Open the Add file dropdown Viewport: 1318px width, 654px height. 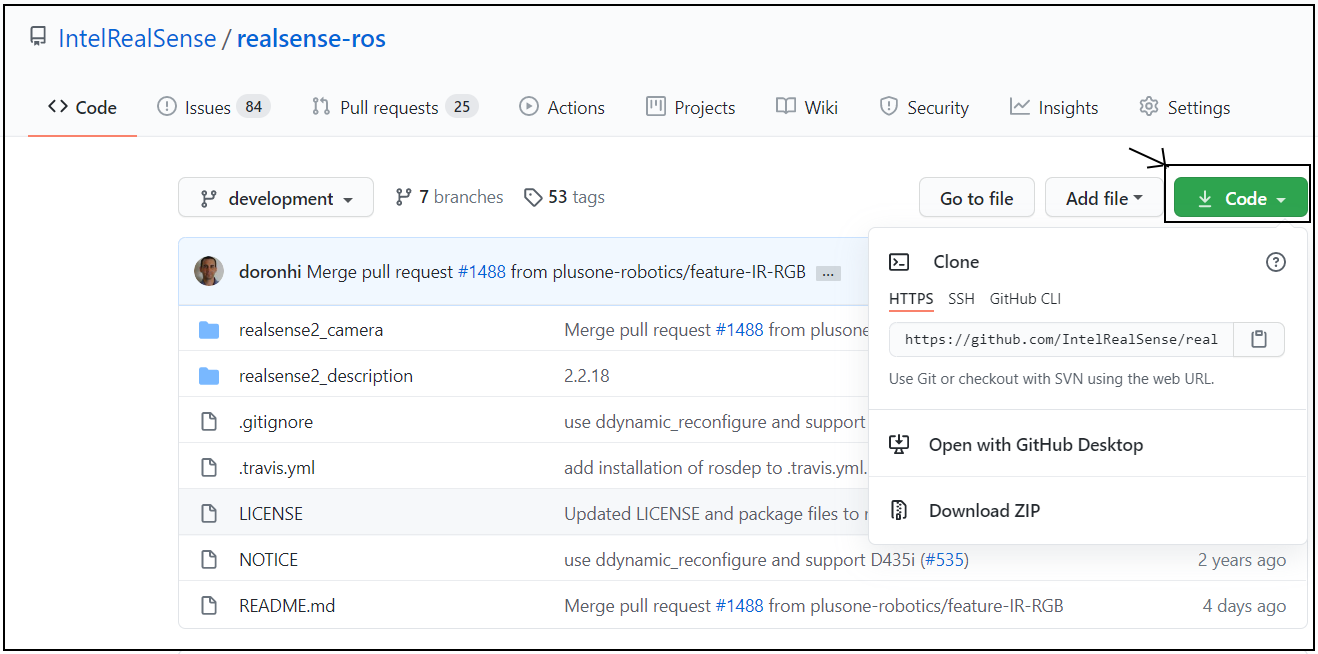coord(1103,197)
